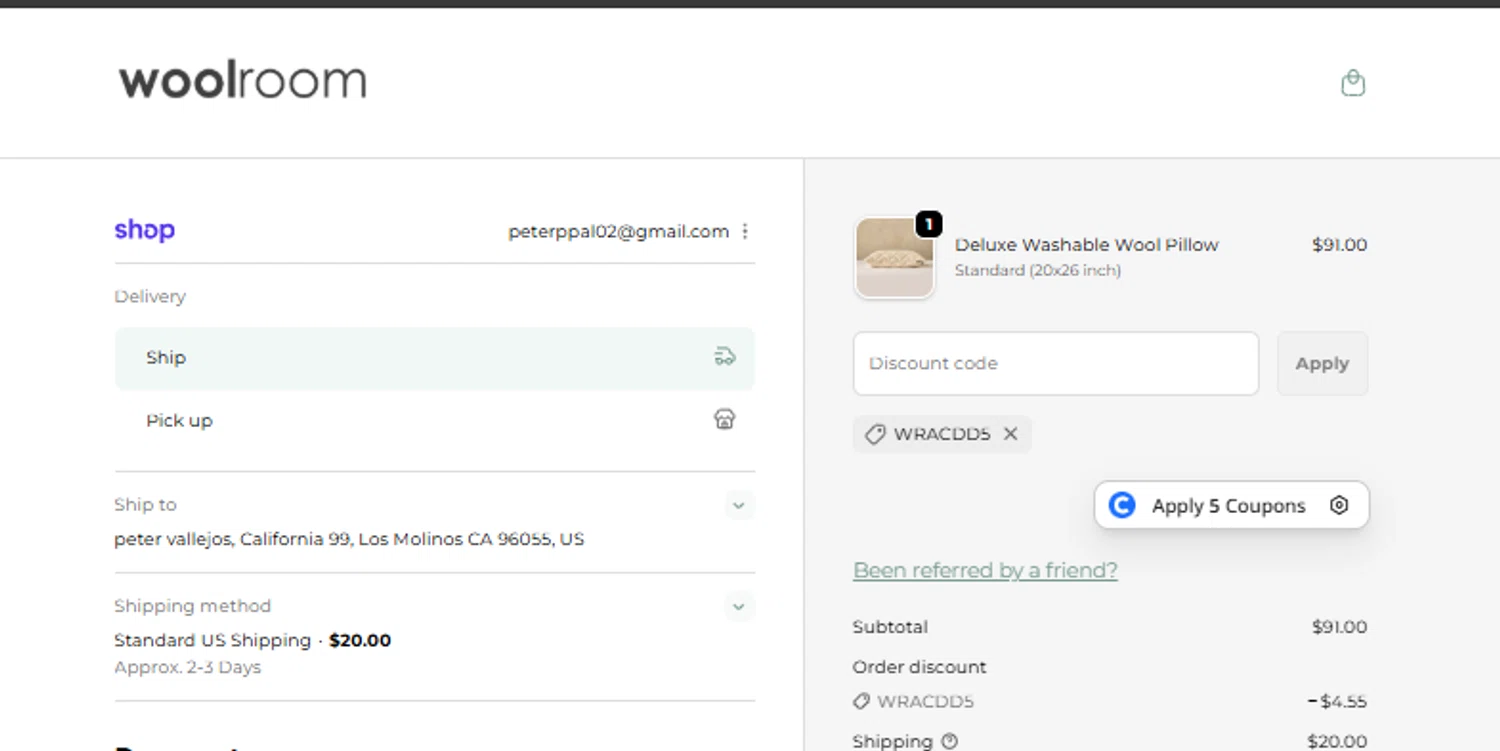Click the Shop Pay logo

pyautogui.click(x=145, y=230)
